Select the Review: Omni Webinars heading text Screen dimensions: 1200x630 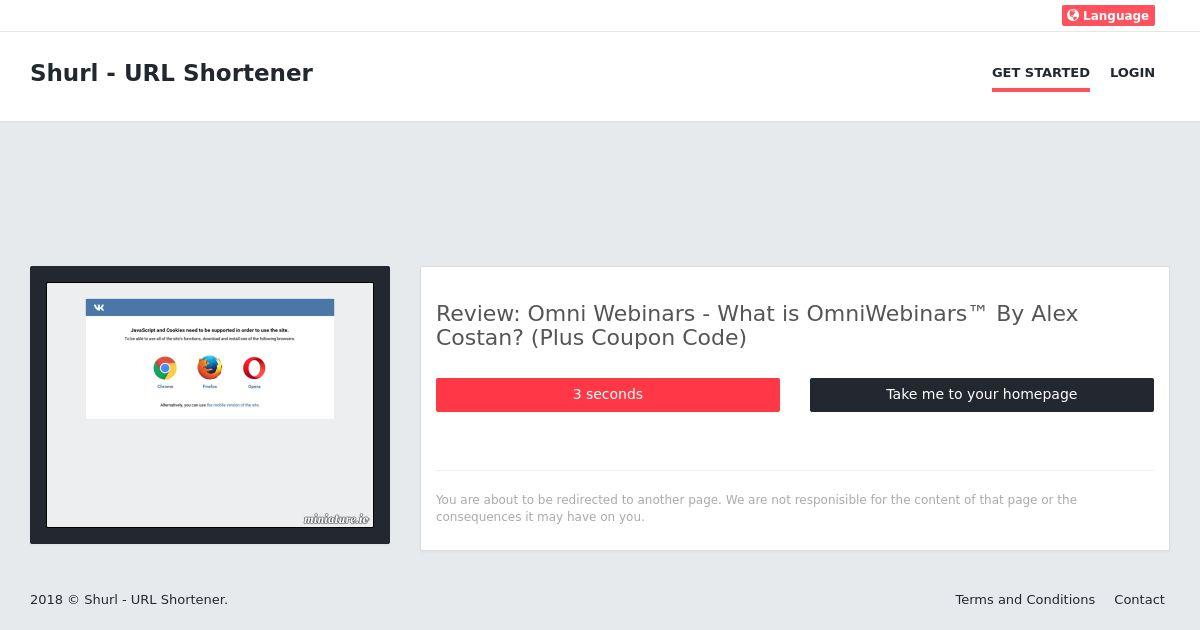click(757, 326)
